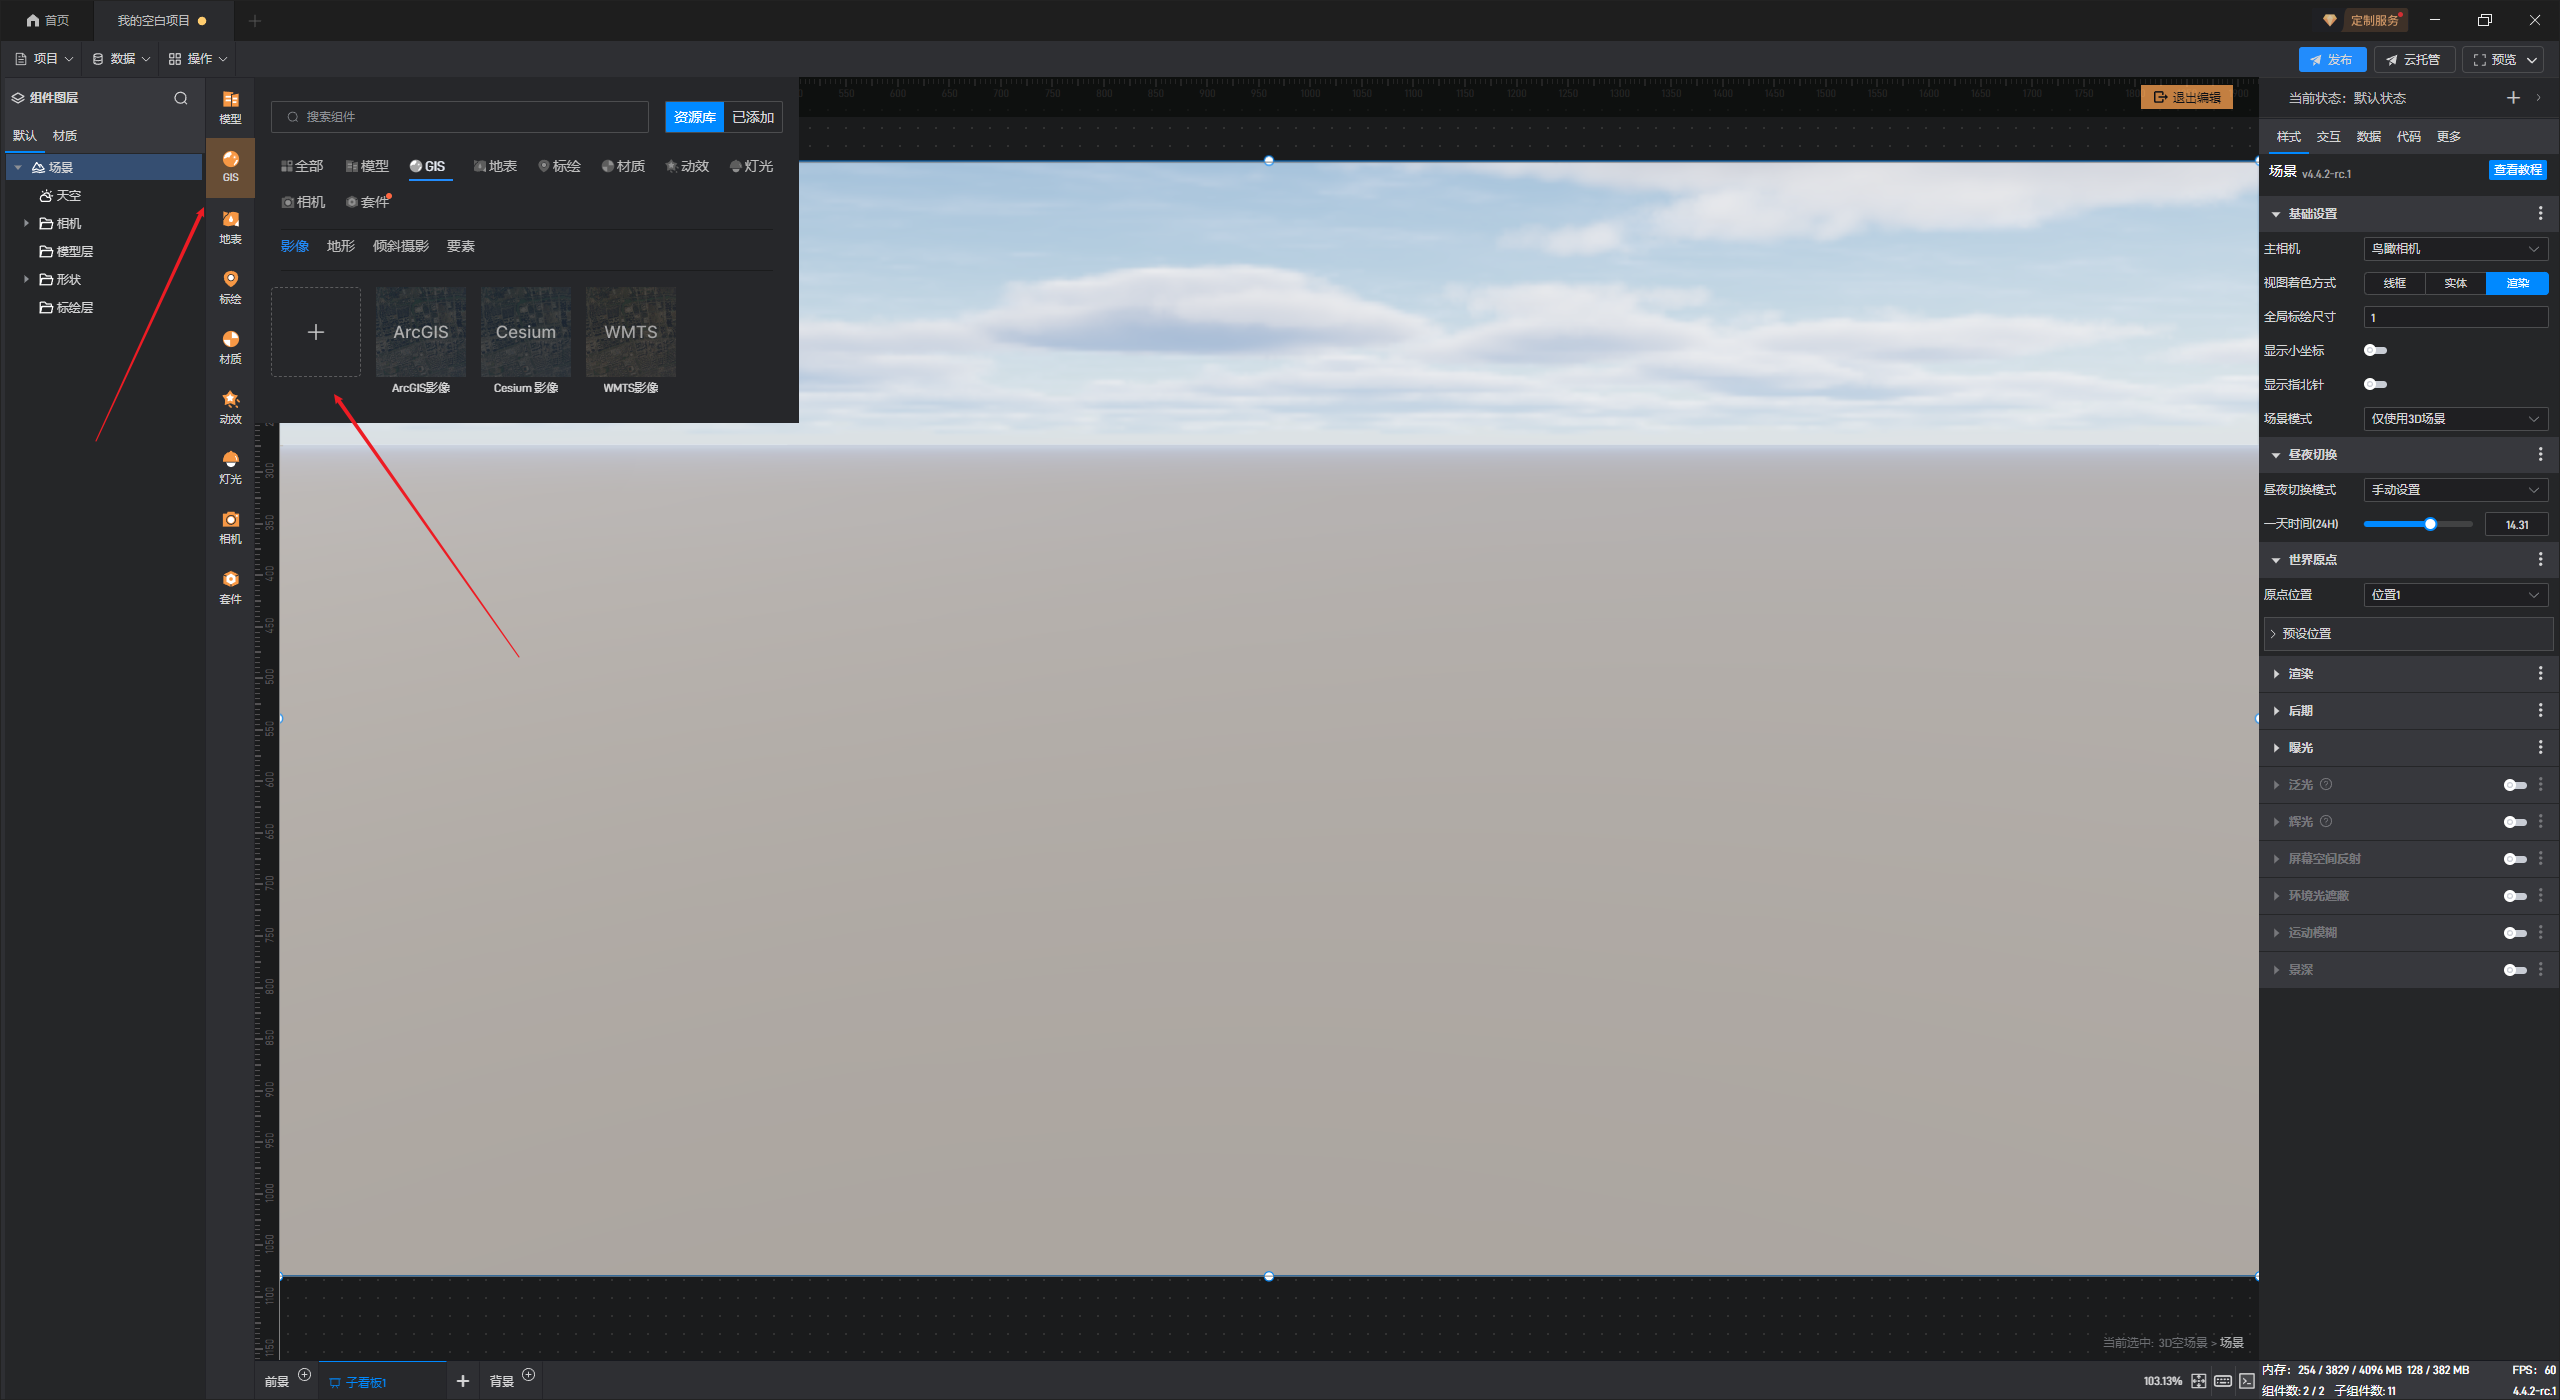Open the 标绘 sidebar icon

pos(230,287)
